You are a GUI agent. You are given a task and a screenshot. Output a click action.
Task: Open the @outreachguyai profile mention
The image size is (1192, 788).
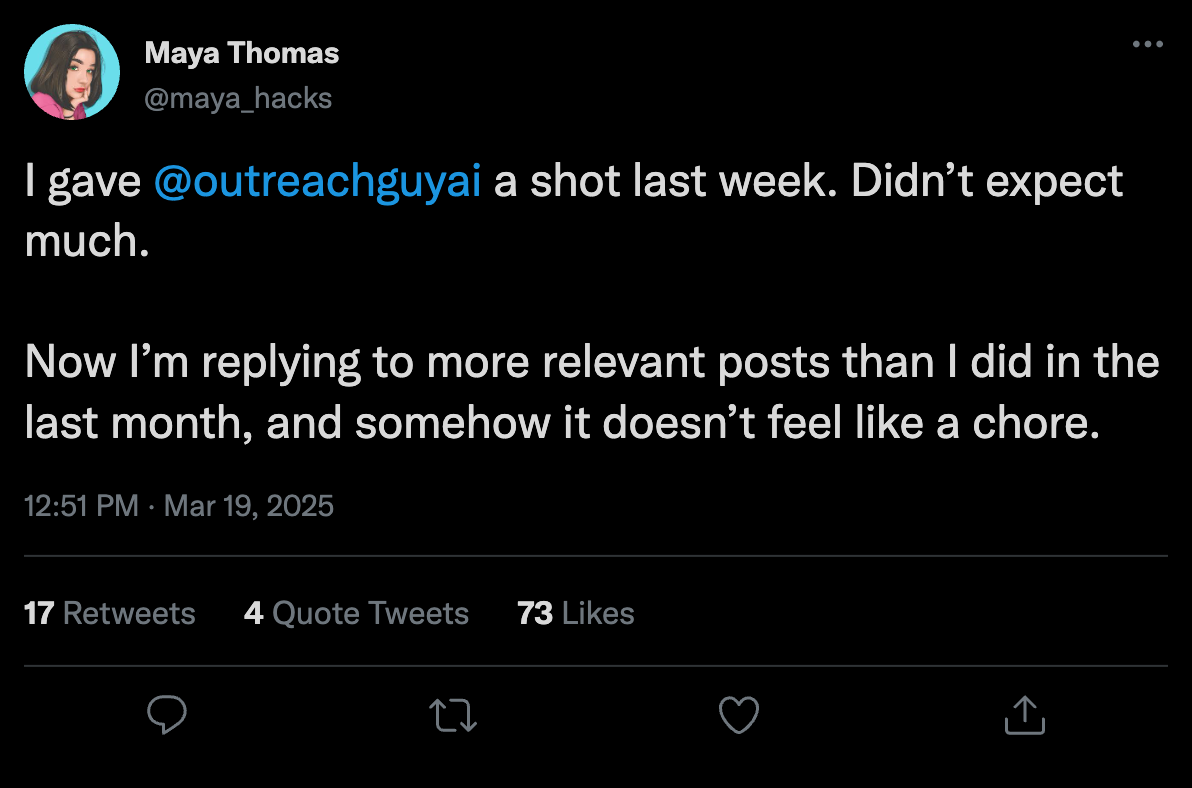point(316,180)
